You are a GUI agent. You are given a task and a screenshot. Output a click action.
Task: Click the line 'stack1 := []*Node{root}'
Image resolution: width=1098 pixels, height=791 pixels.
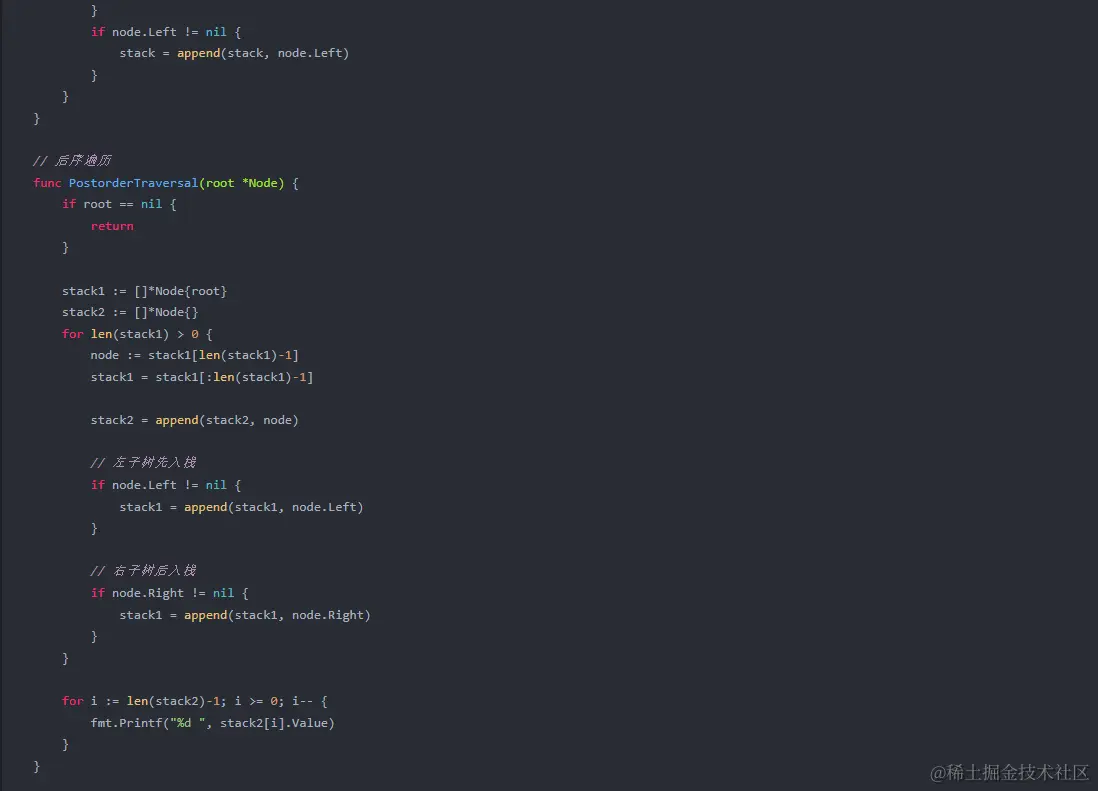pyautogui.click(x=144, y=290)
